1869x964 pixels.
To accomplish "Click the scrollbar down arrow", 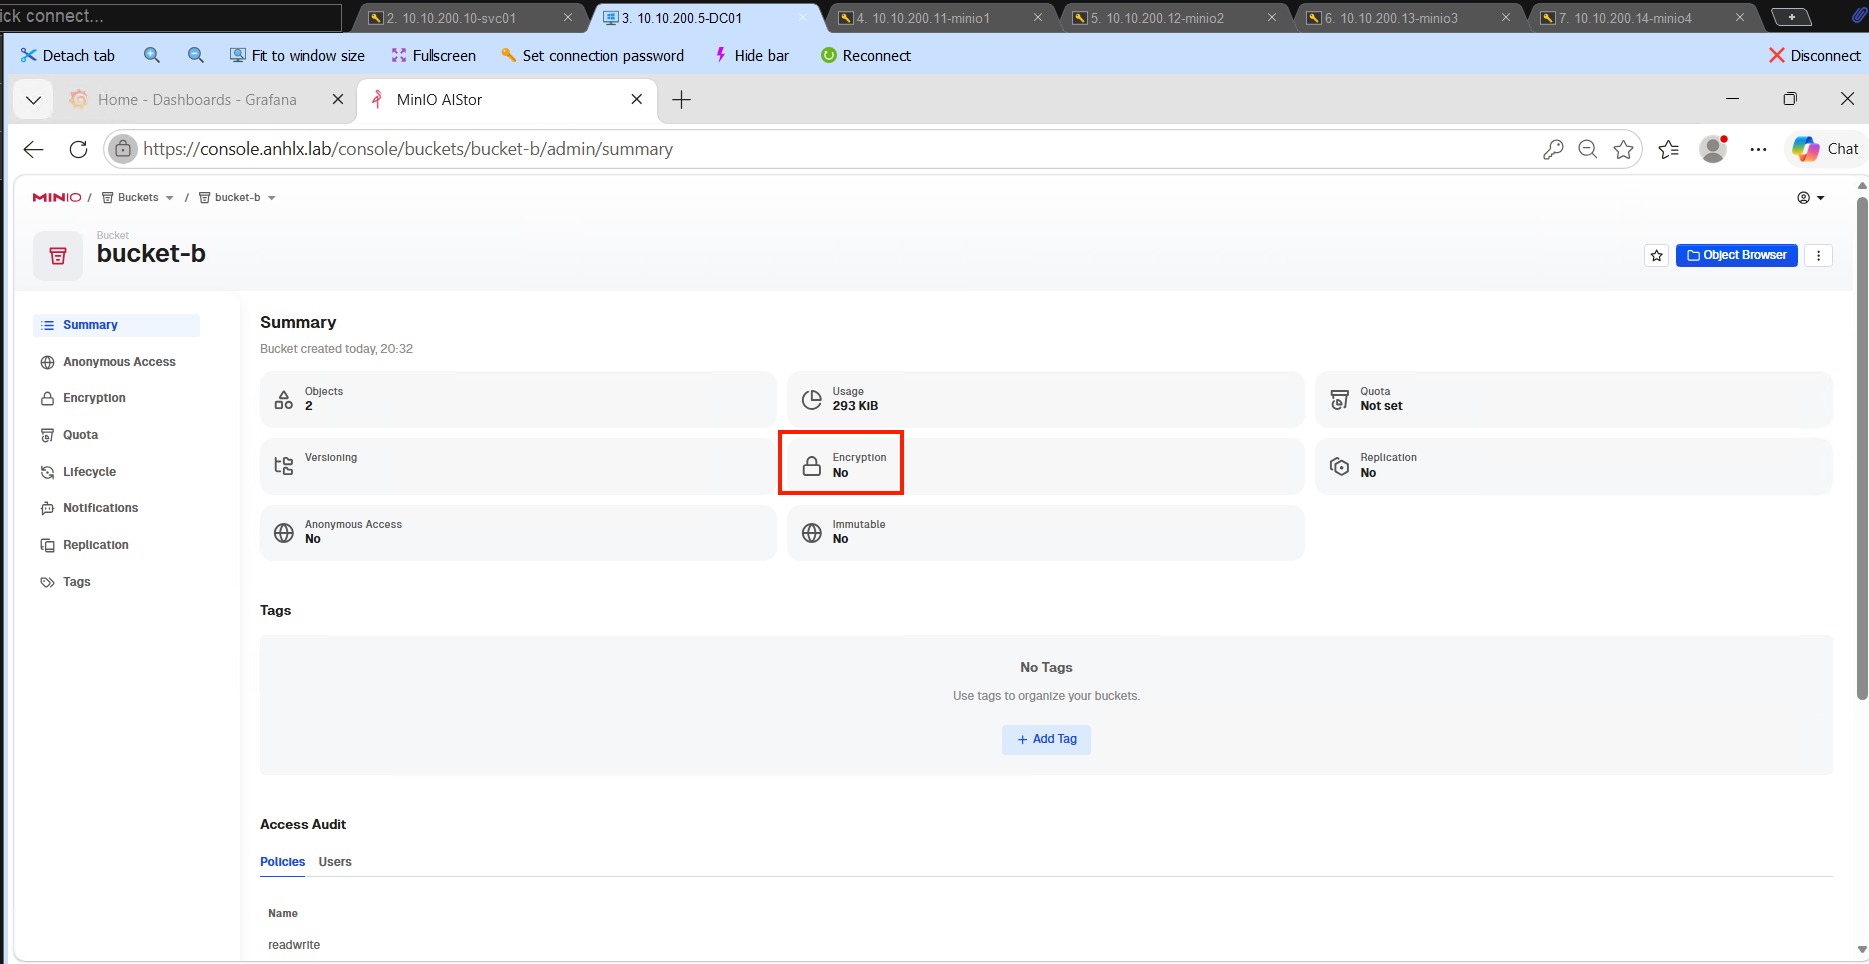I will [x=1862, y=949].
